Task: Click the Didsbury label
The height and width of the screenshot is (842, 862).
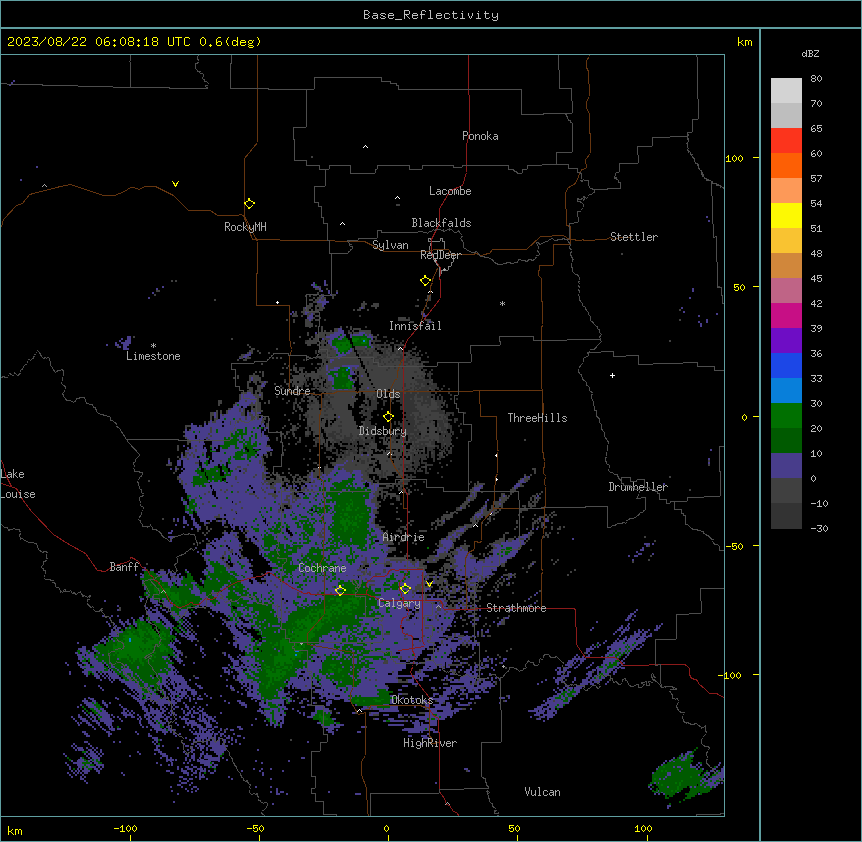Action: [383, 431]
